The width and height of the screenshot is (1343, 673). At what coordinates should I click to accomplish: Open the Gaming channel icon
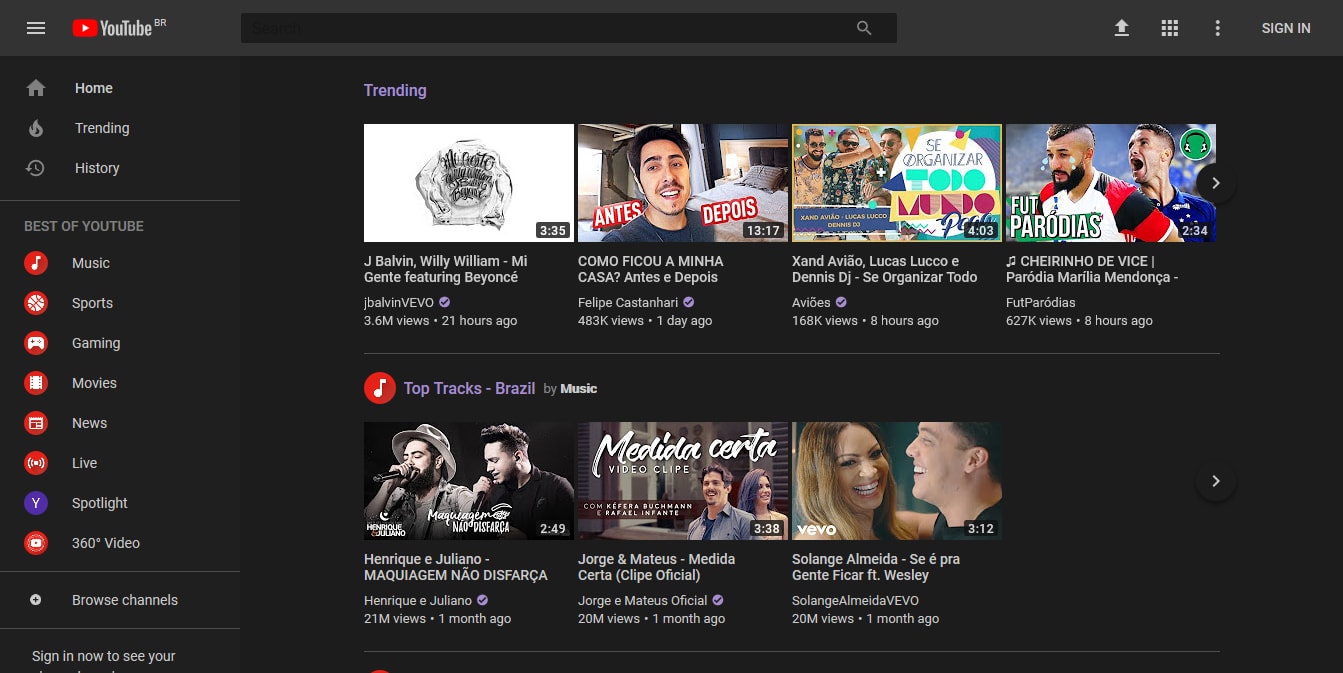click(x=36, y=343)
